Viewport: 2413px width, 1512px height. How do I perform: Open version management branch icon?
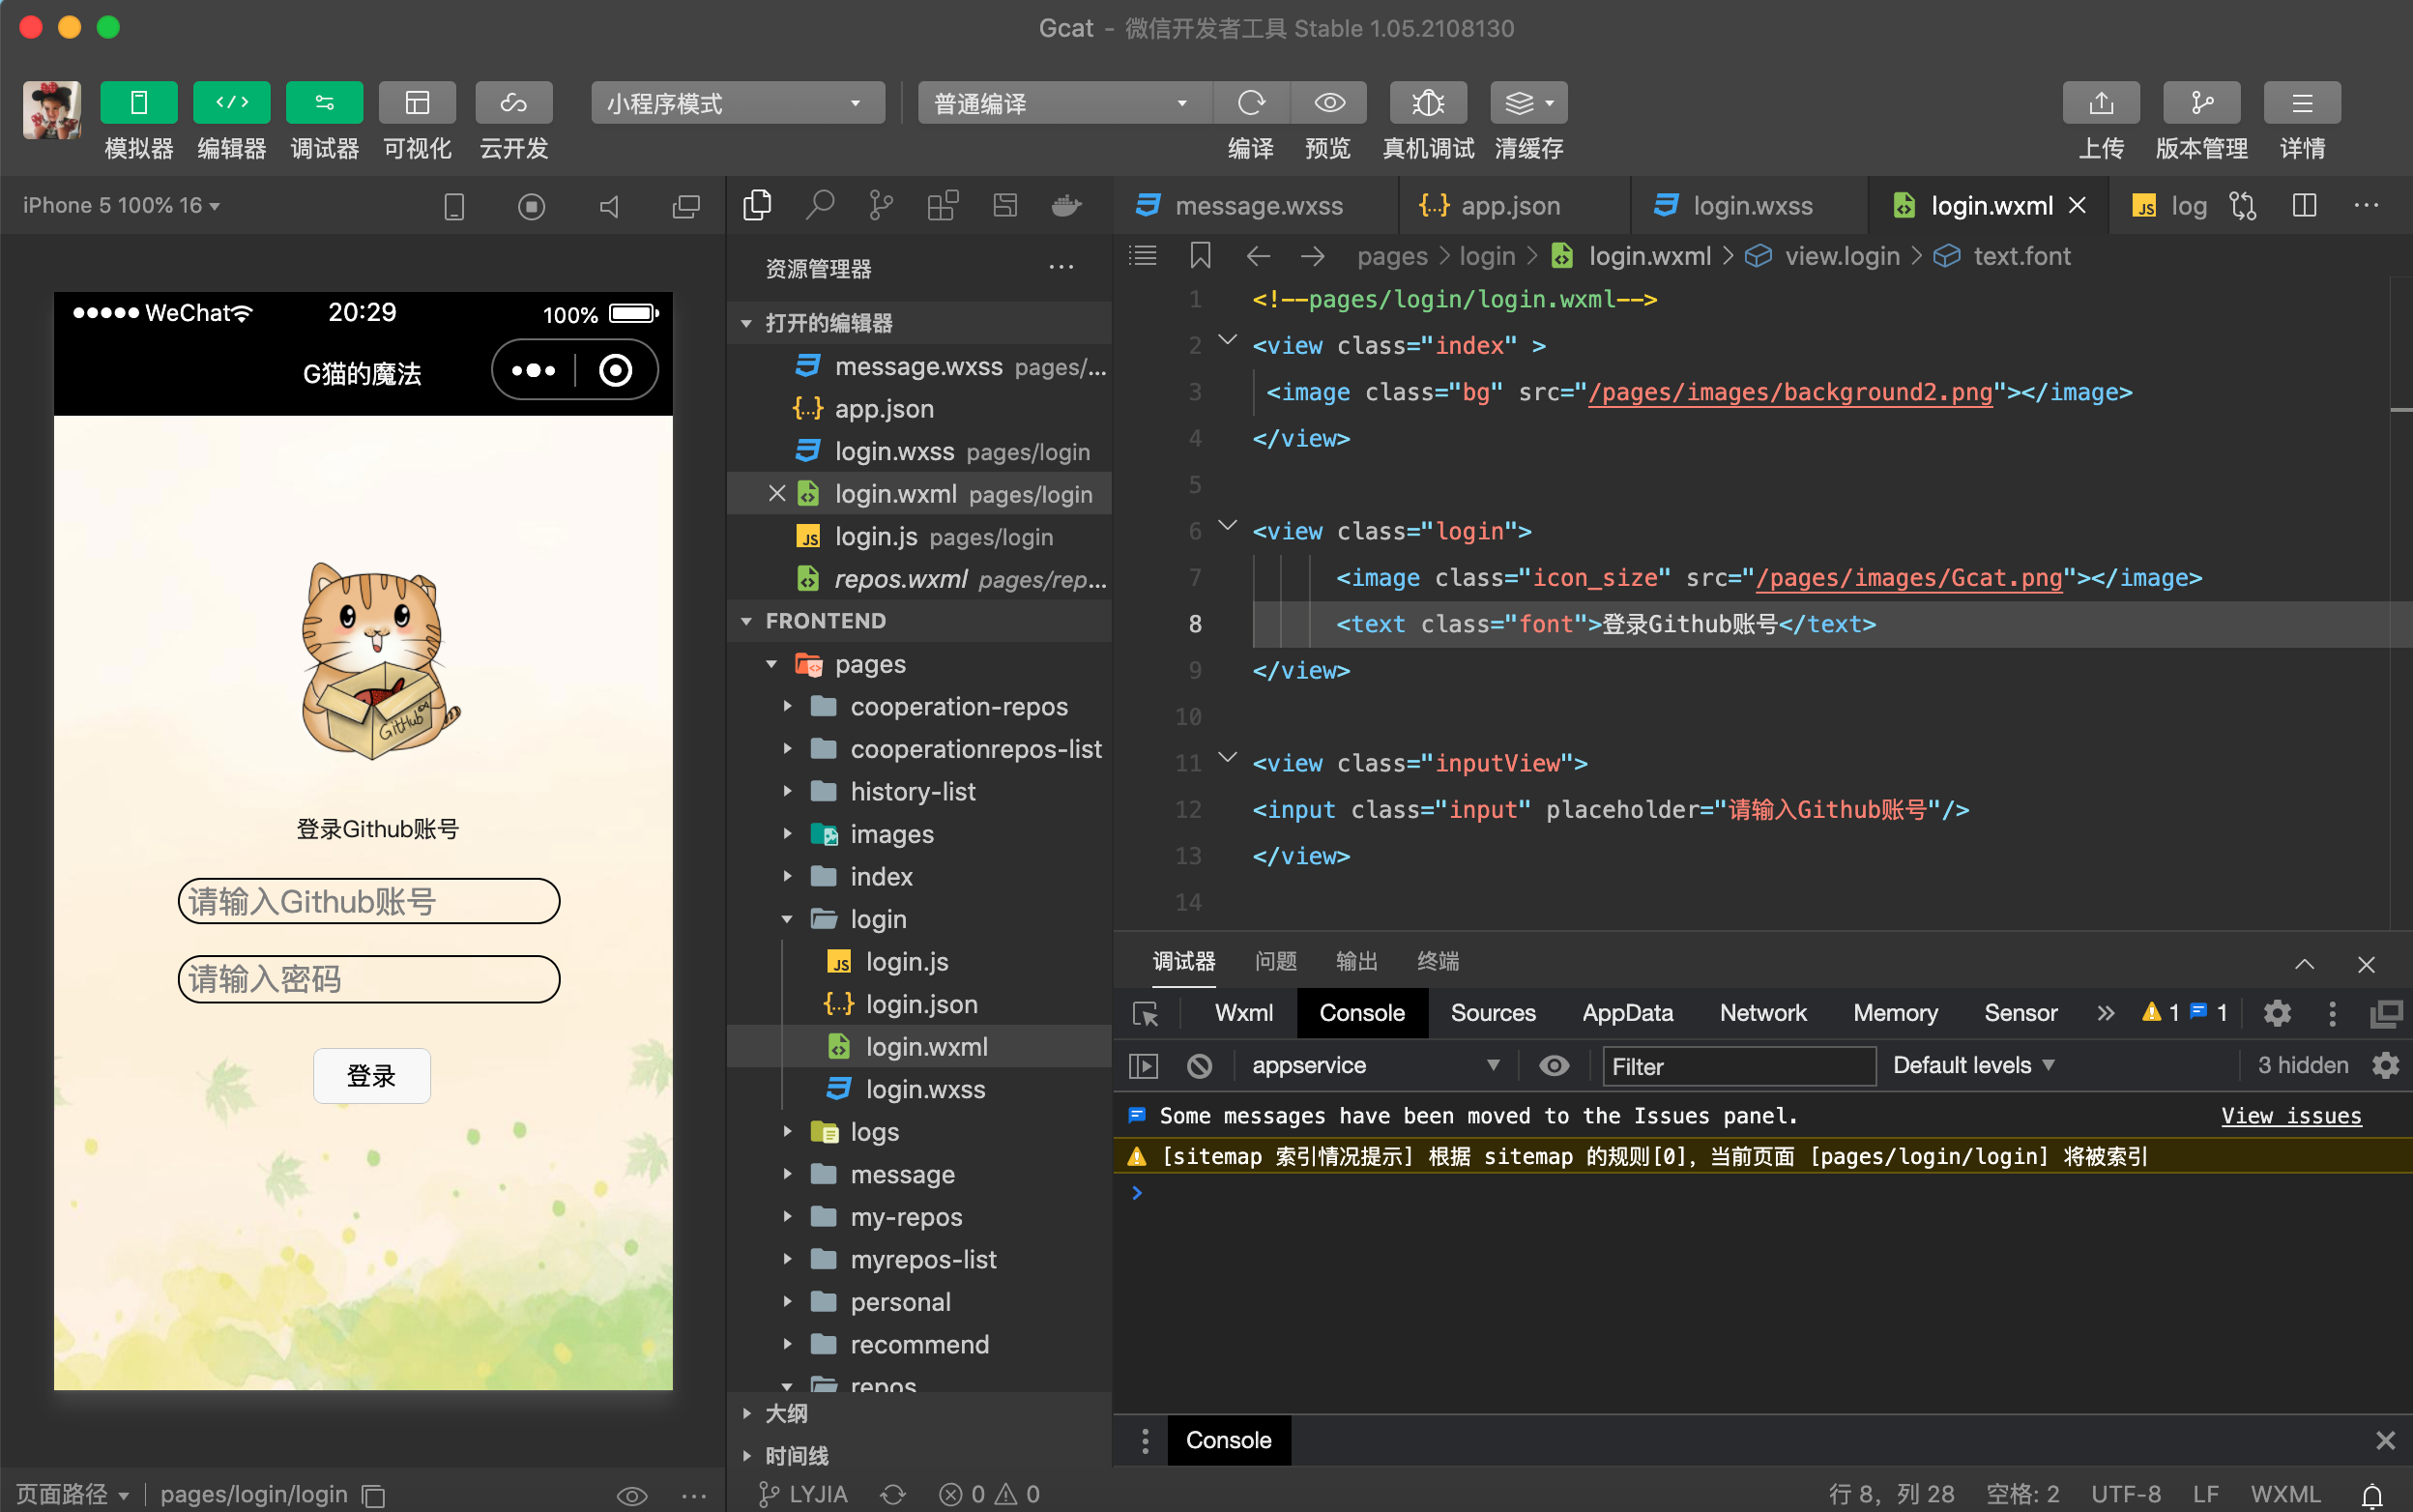(x=2200, y=103)
